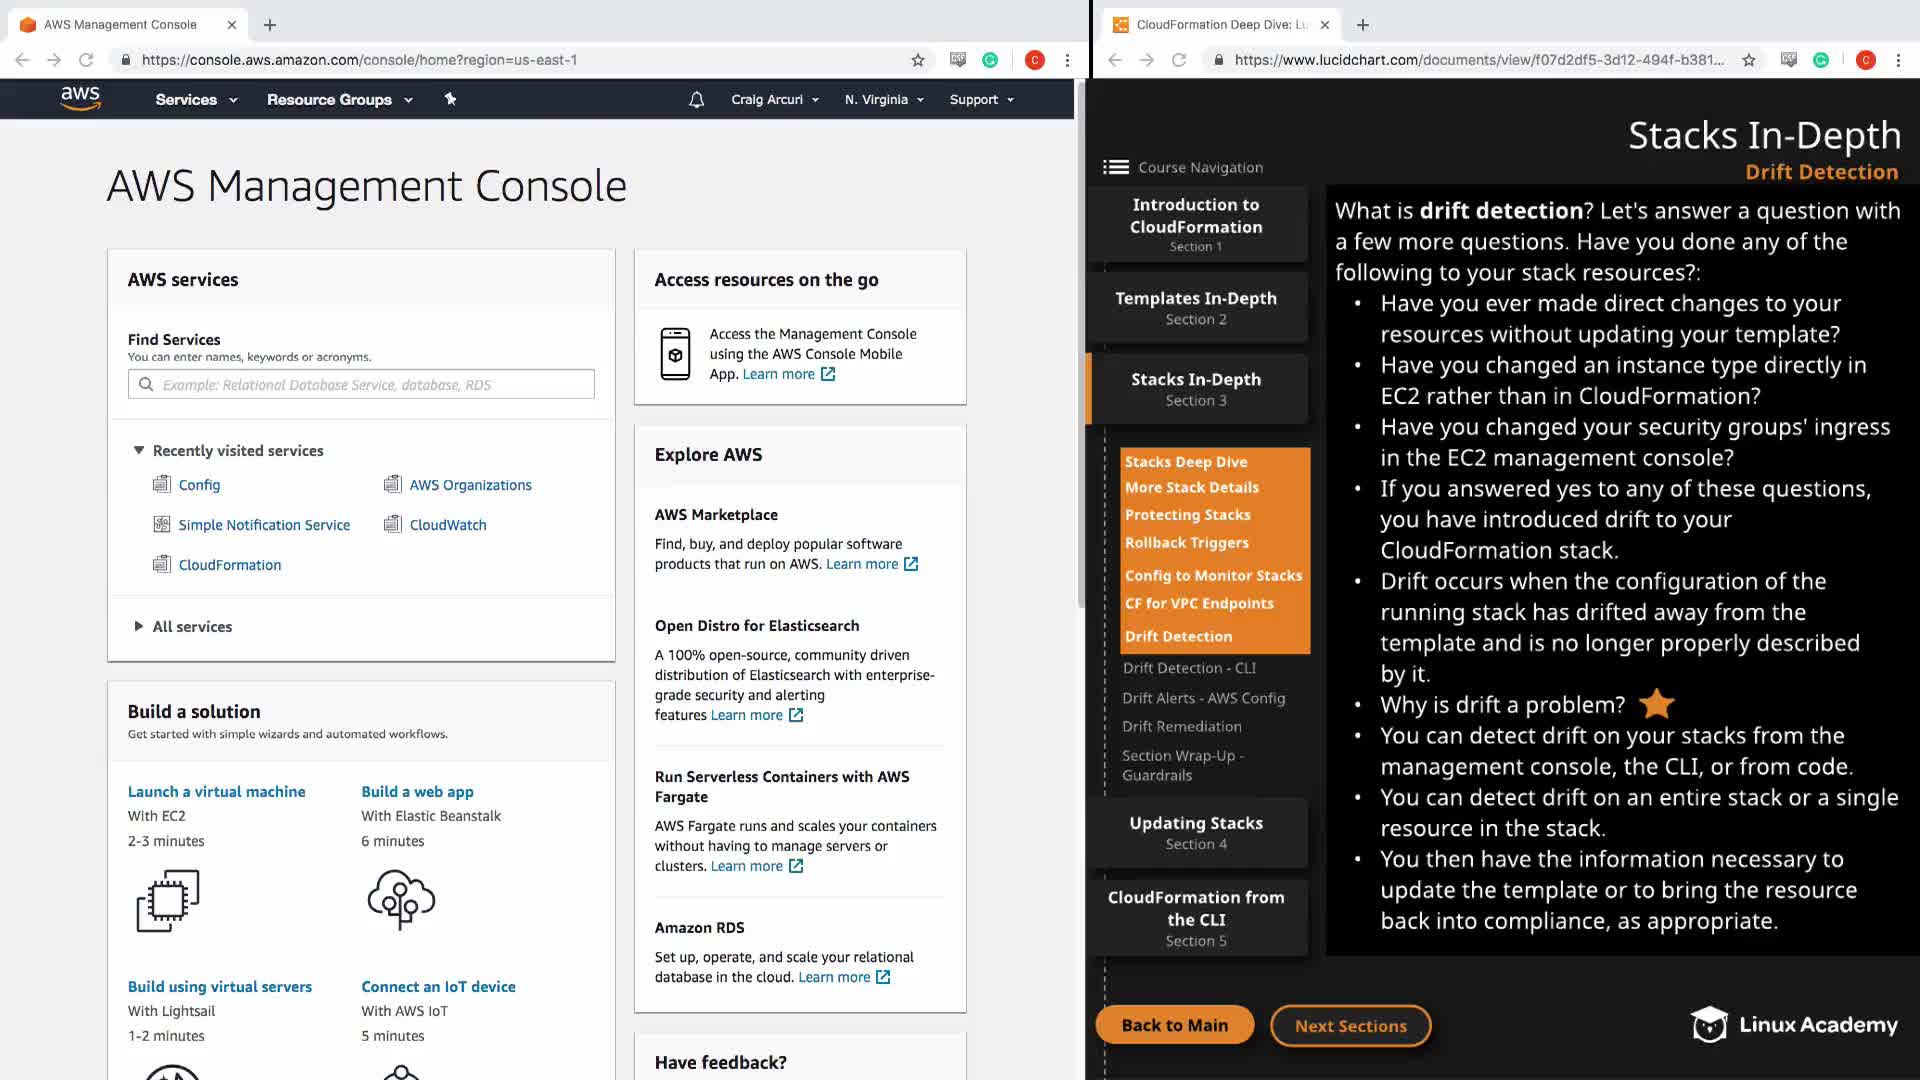Image resolution: width=1920 pixels, height=1080 pixels.
Task: Click the orange star next to 'Why is drift a problem?'
Action: click(1657, 704)
